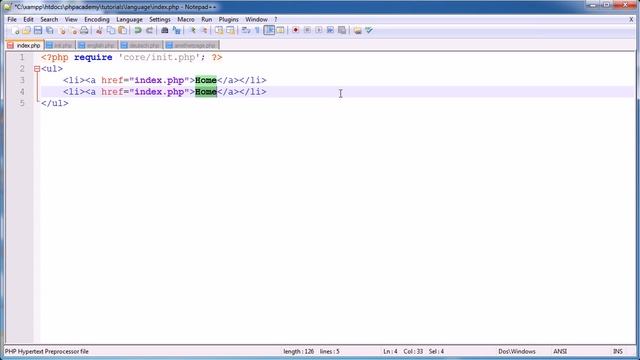
Task: Zoom out using toolbar icon
Action: [x=204, y=31]
